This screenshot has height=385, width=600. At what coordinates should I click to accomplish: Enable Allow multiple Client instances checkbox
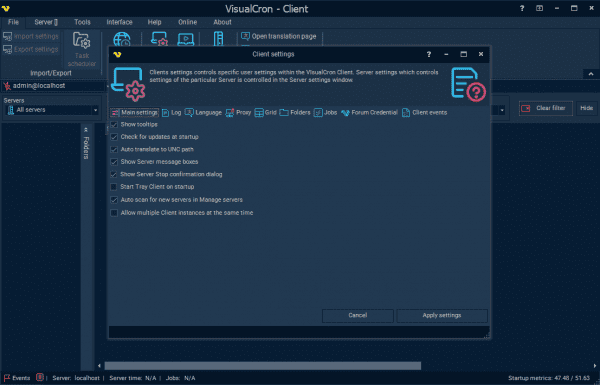pyautogui.click(x=114, y=213)
